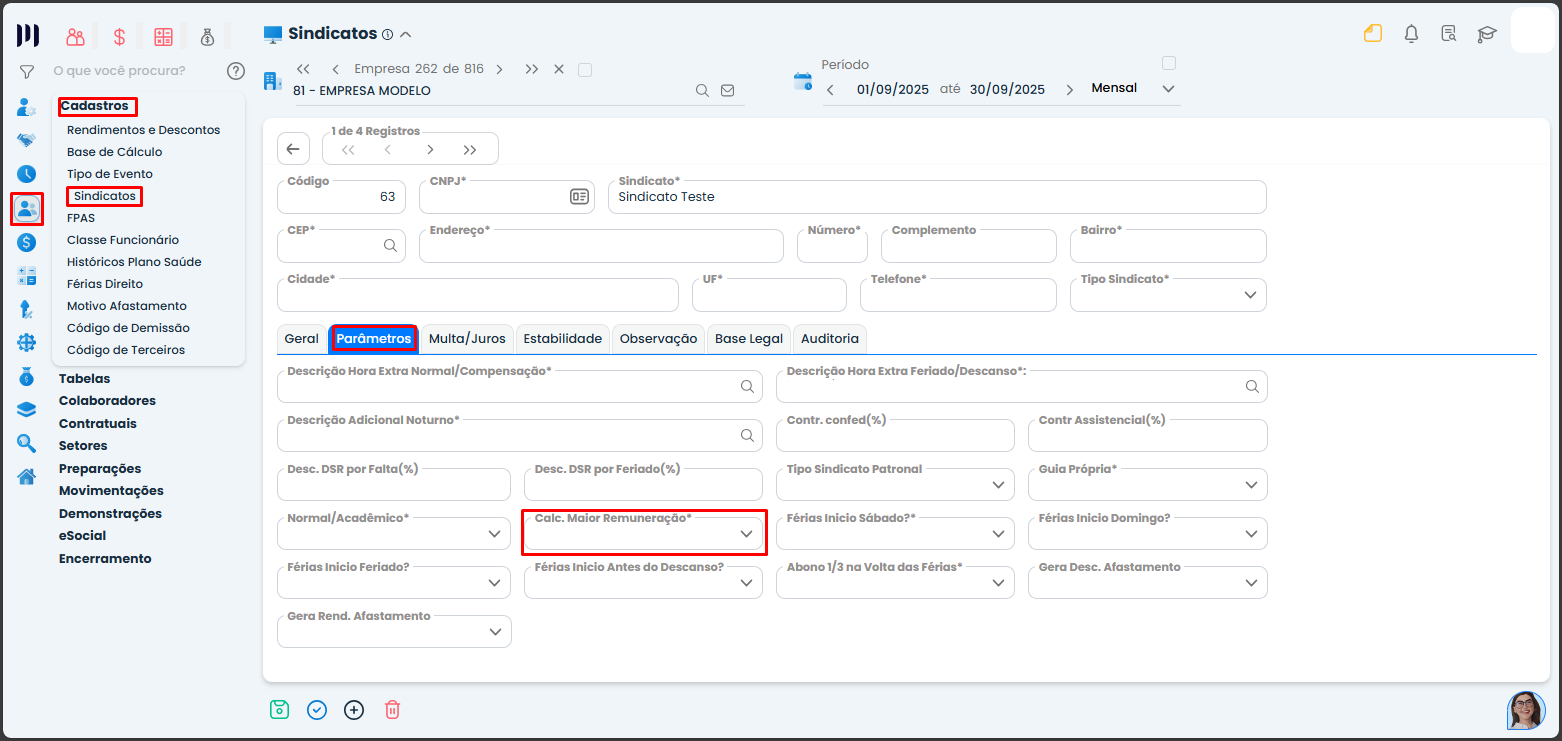Screen dimensions: 1562x741
Task: Click the yellow sticky note icon
Action: [x=1372, y=34]
